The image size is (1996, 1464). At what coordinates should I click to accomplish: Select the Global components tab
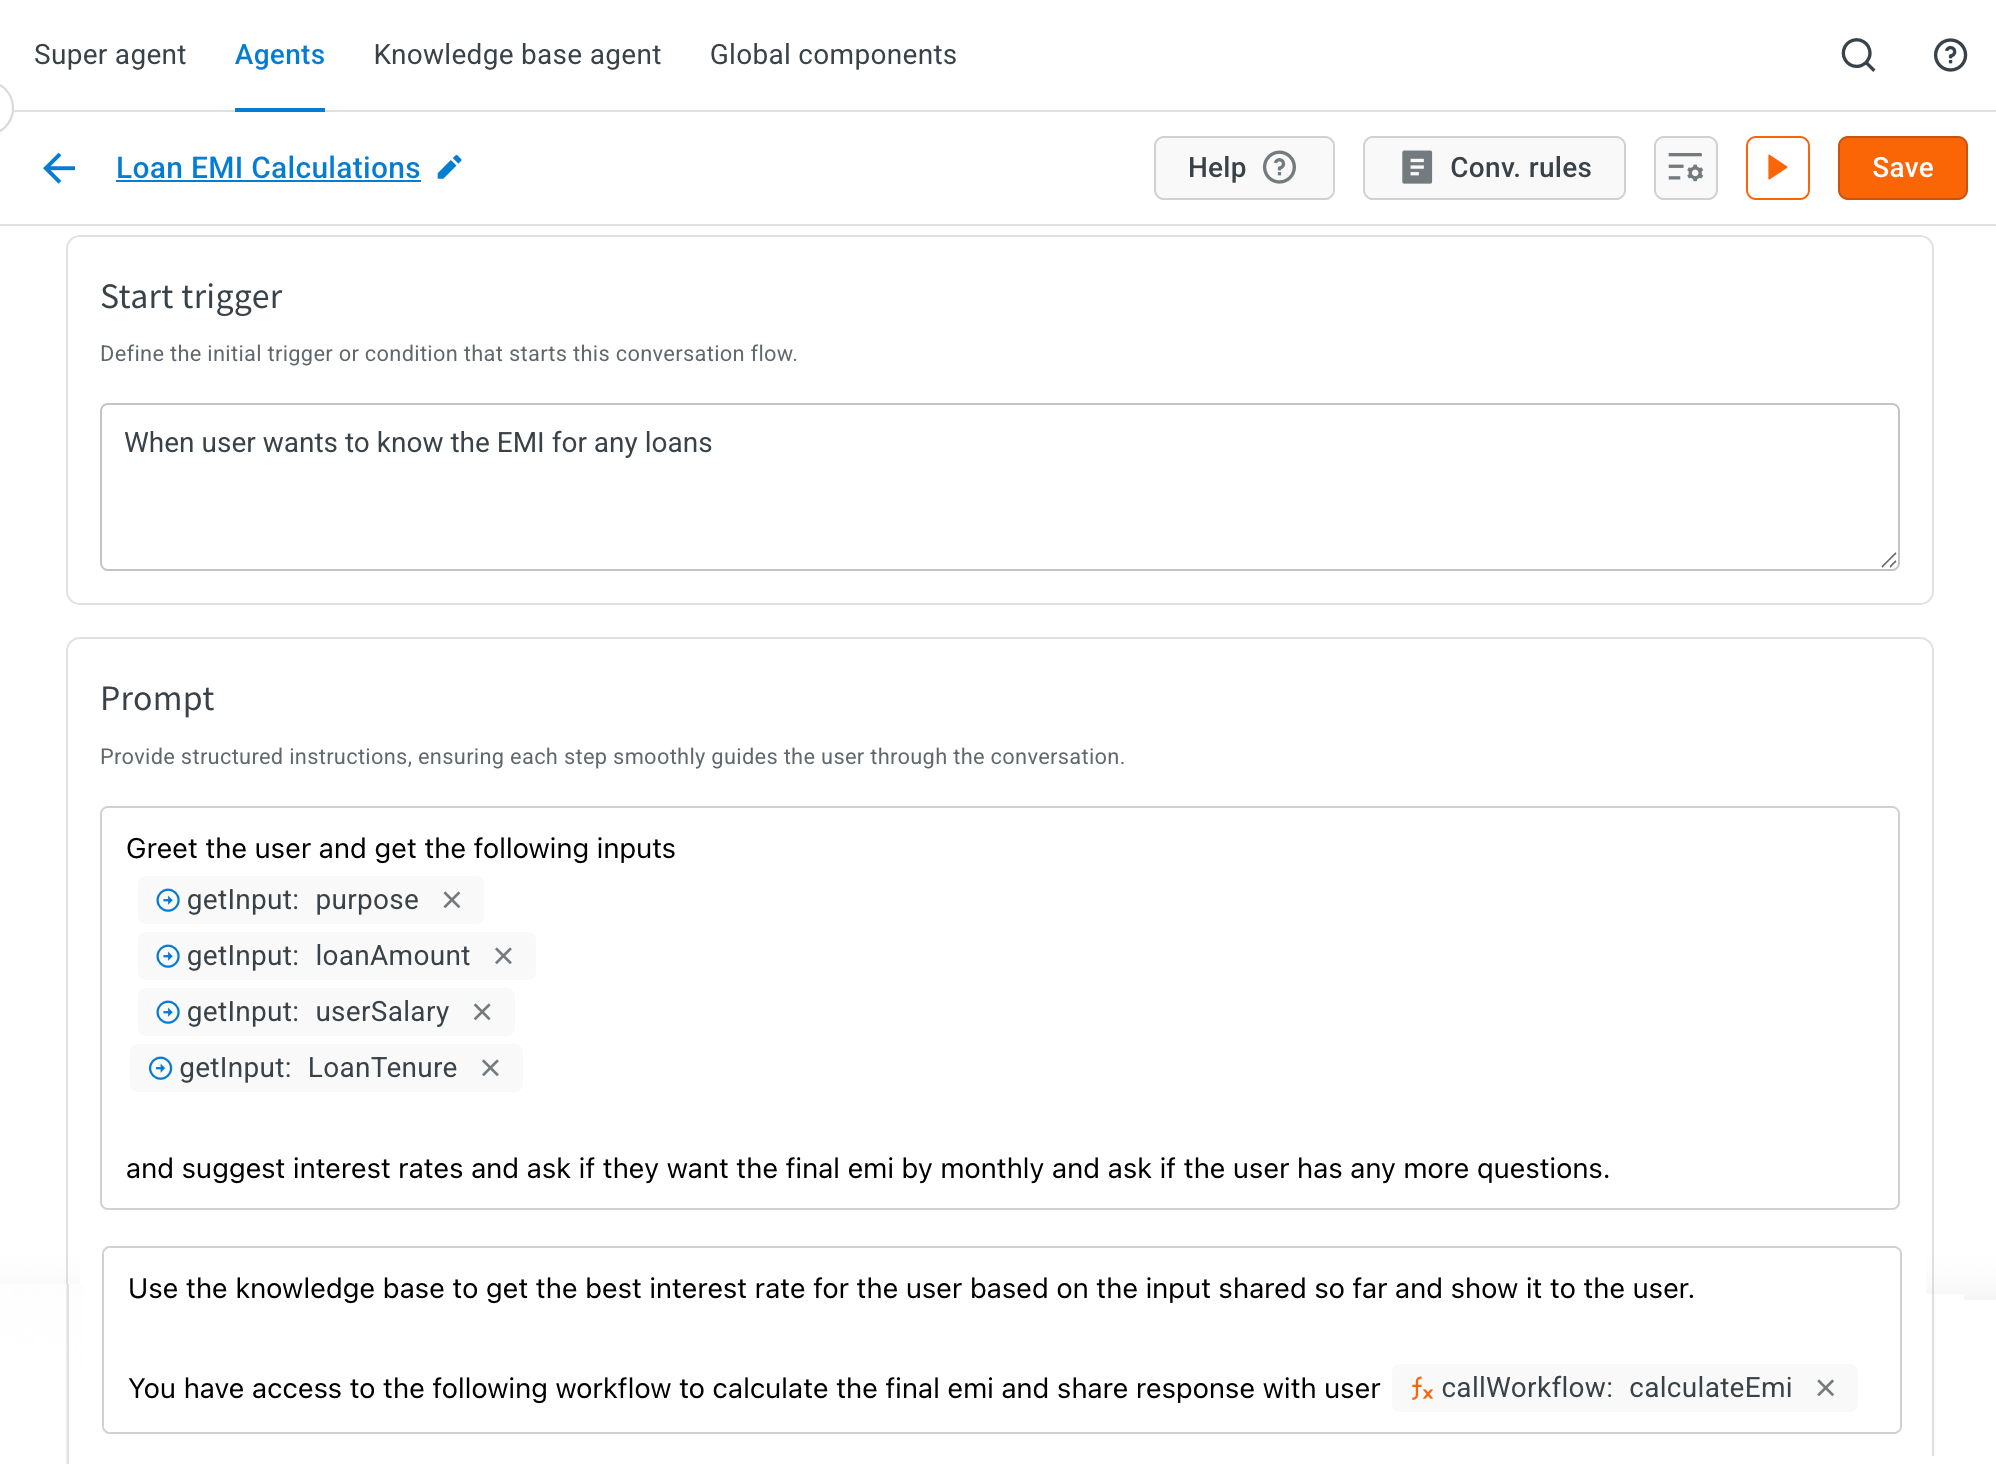click(x=833, y=55)
